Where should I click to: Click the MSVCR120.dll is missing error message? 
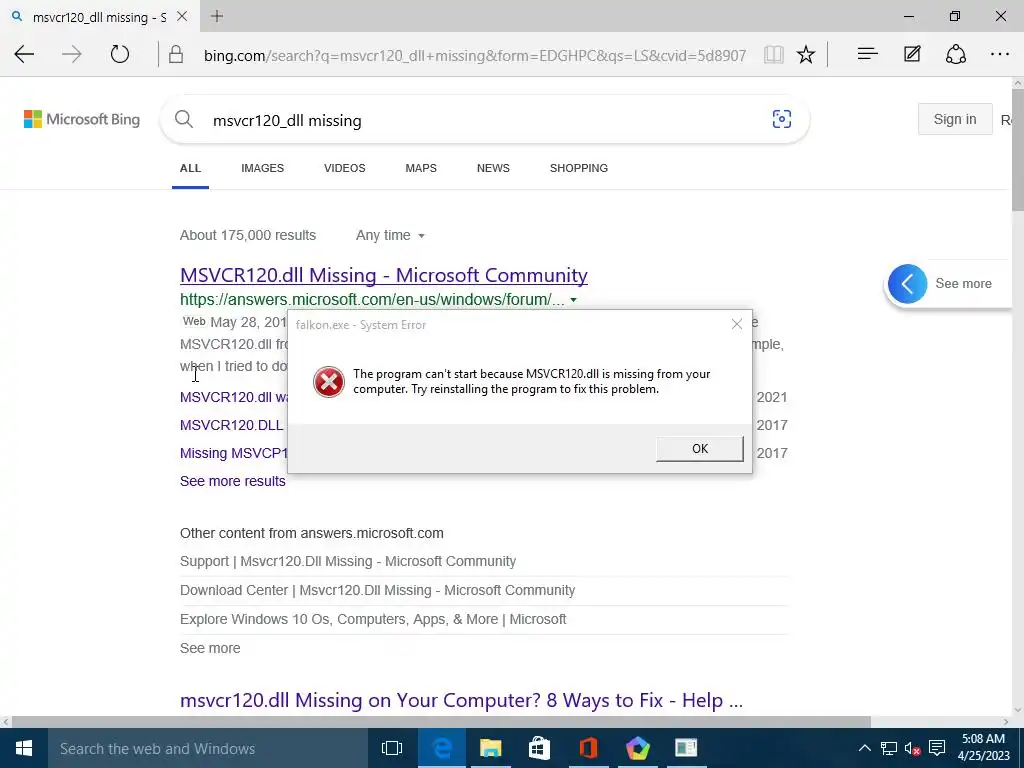532,381
